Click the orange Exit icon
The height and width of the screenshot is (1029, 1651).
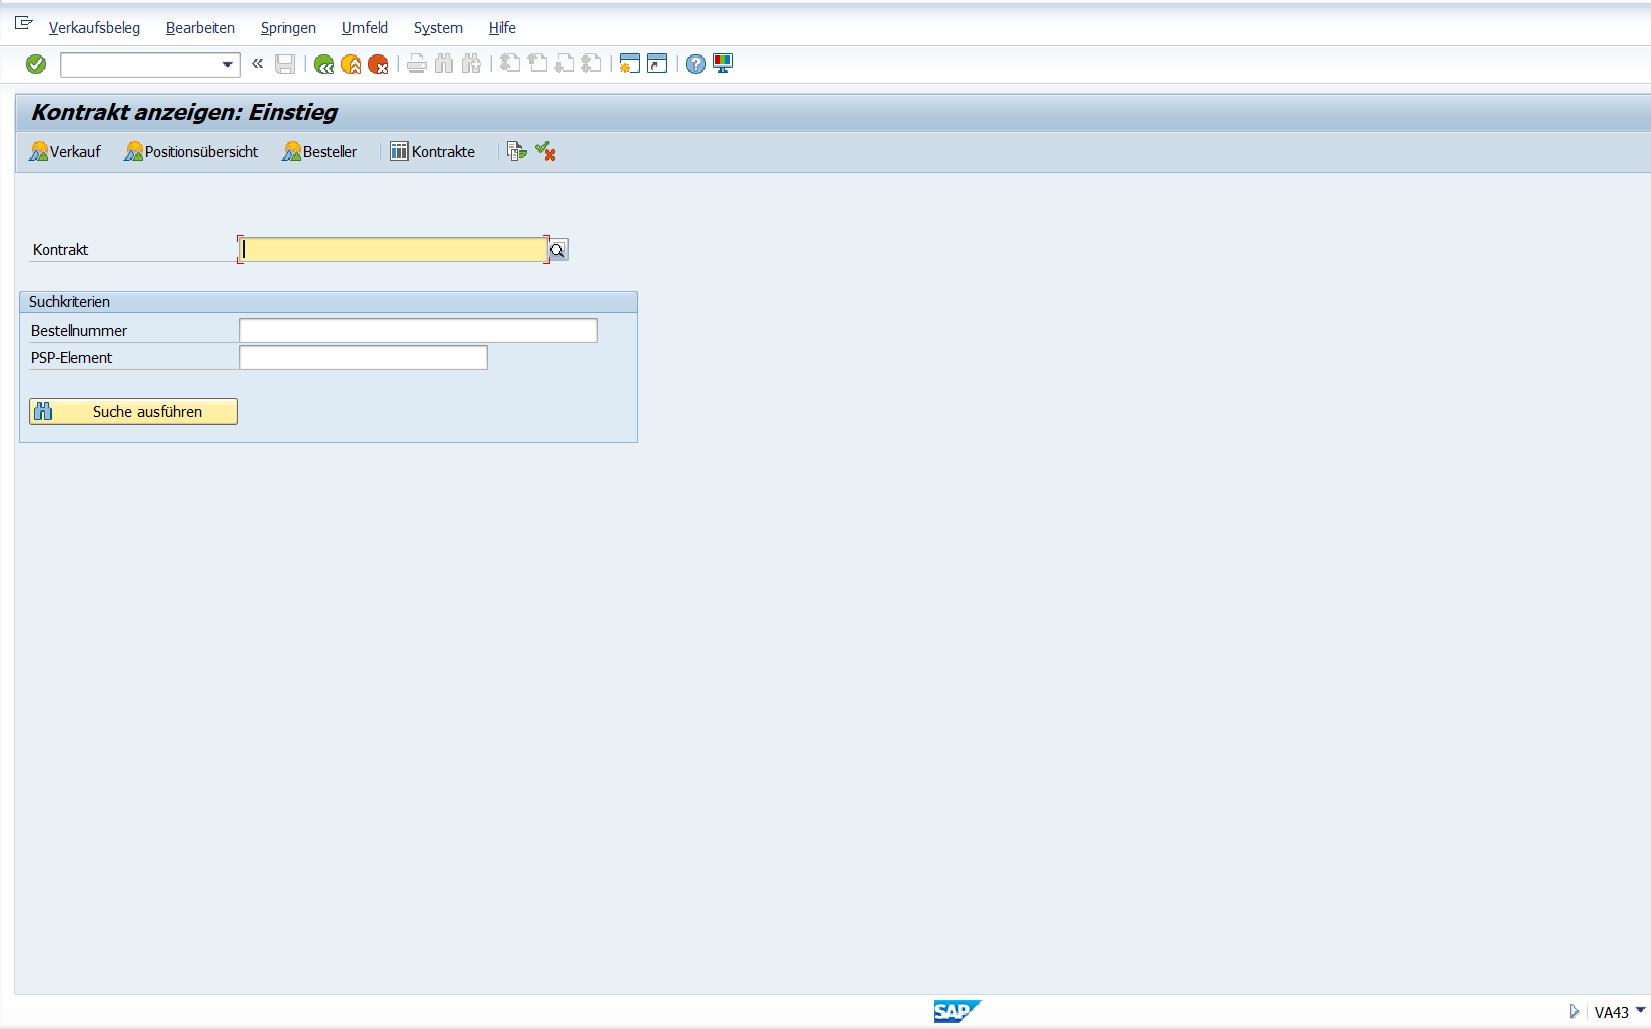pyautogui.click(x=351, y=64)
